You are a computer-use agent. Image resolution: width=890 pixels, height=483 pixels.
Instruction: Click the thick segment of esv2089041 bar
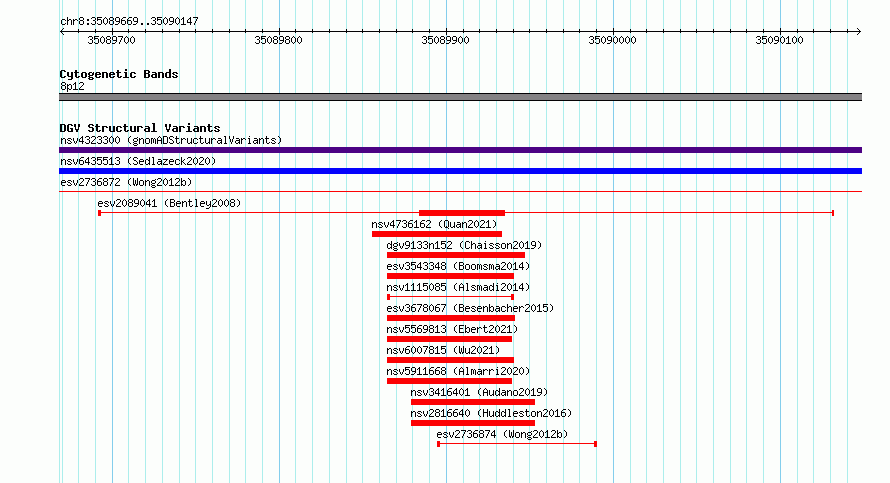coord(462,213)
